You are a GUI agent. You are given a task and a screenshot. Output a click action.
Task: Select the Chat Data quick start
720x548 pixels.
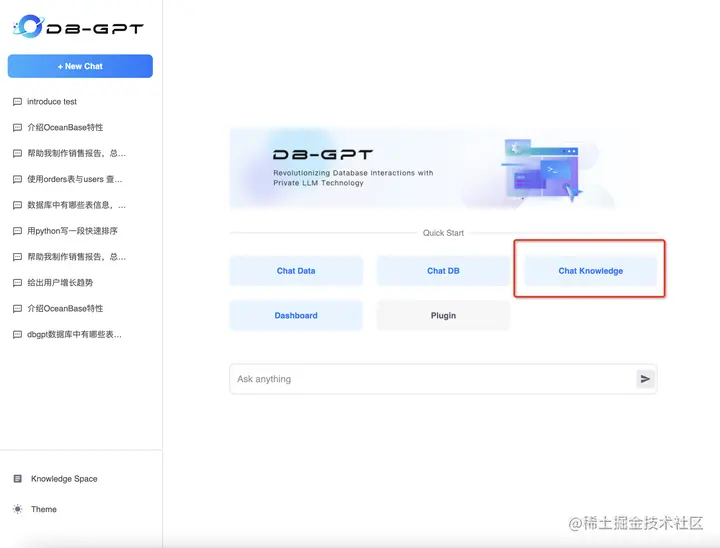(x=296, y=271)
